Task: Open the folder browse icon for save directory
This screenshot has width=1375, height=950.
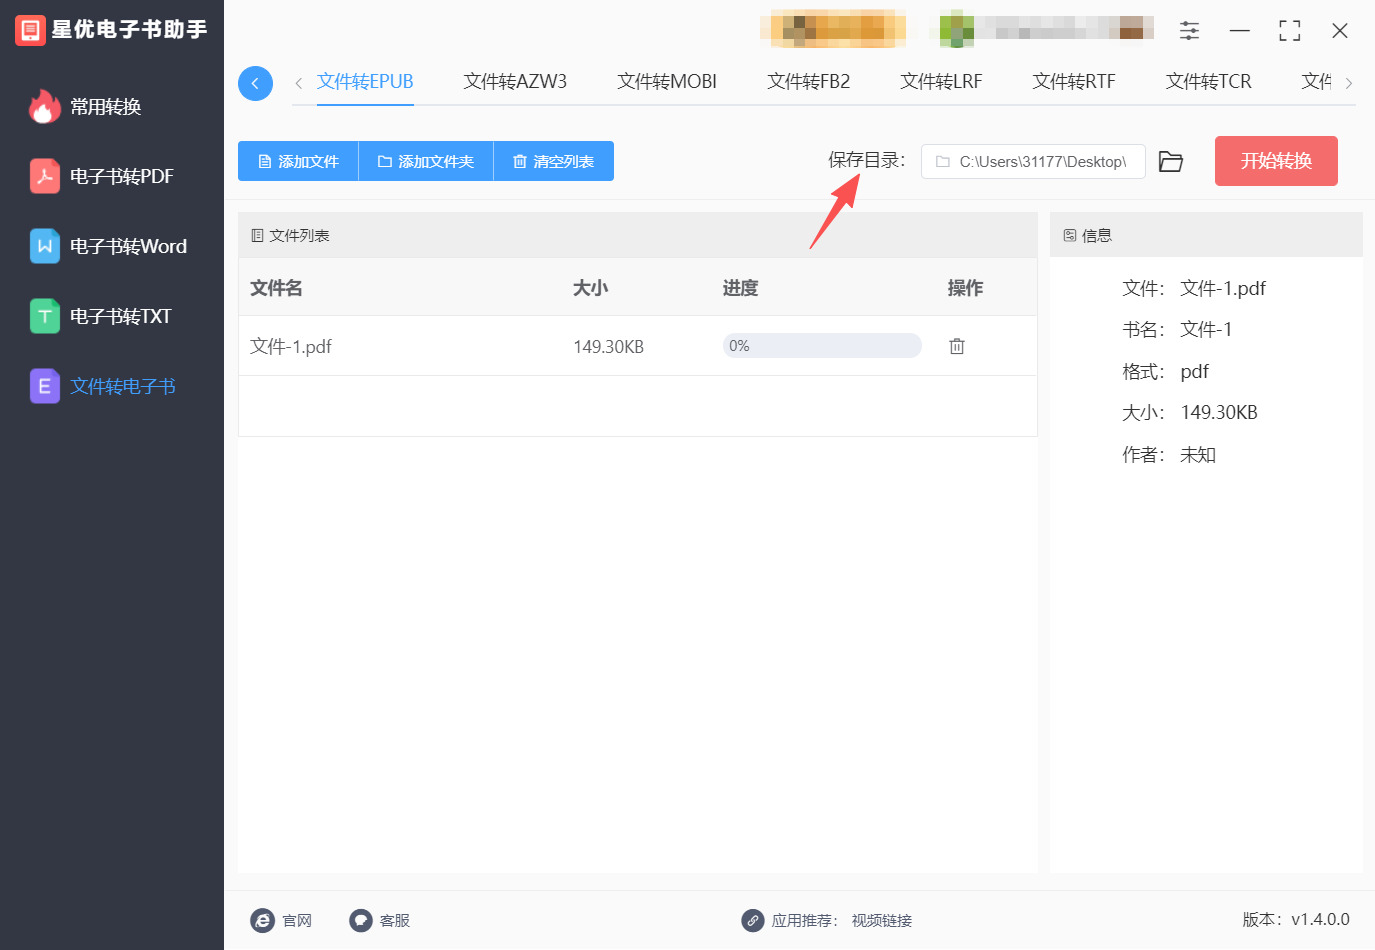Action: pyautogui.click(x=1171, y=161)
